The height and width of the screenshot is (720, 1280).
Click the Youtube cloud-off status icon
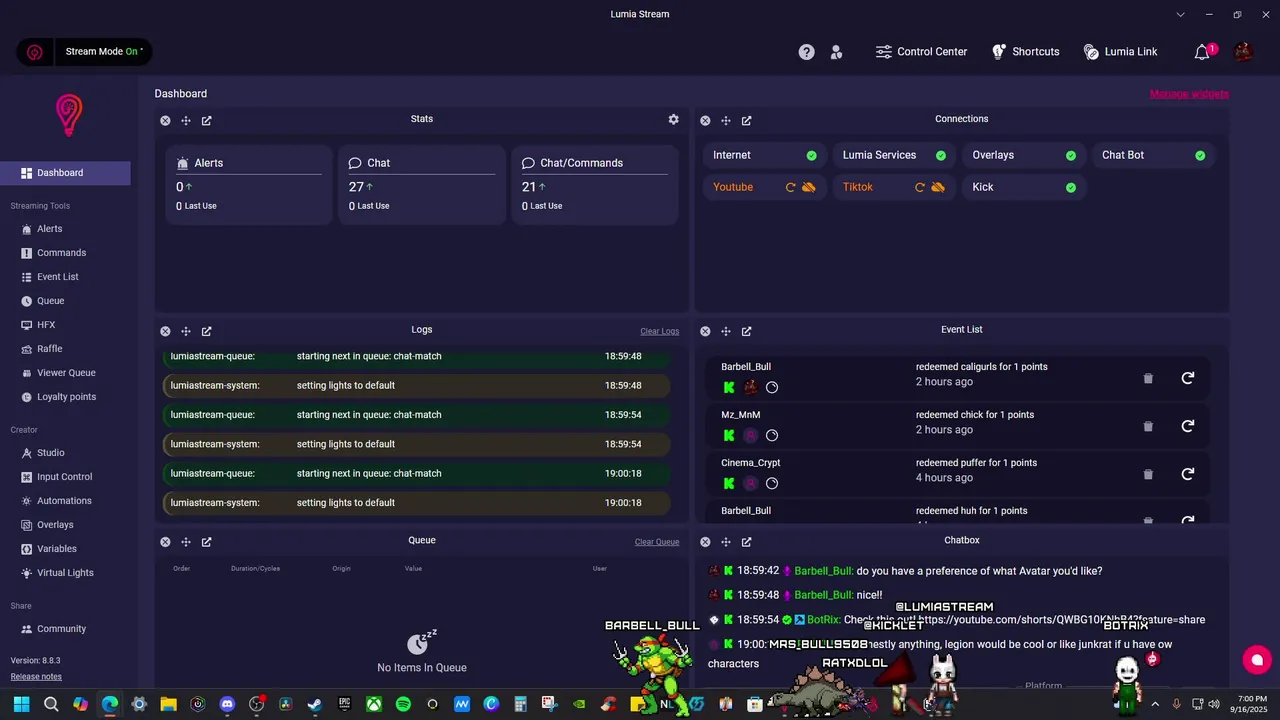(808, 187)
